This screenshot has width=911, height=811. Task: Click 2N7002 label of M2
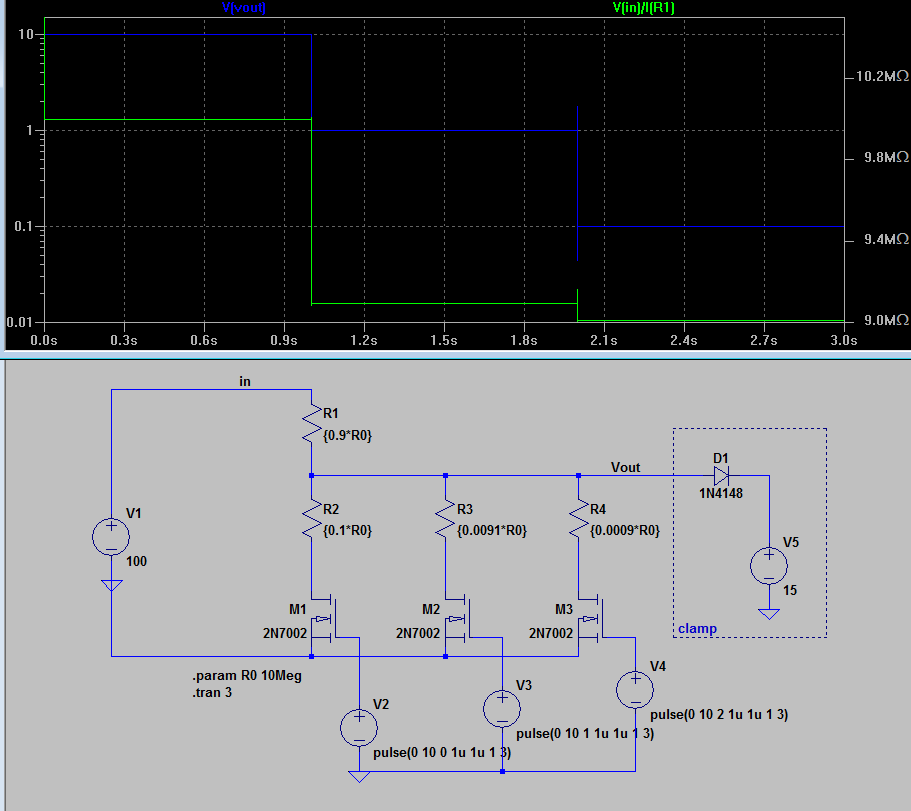[x=418, y=633]
